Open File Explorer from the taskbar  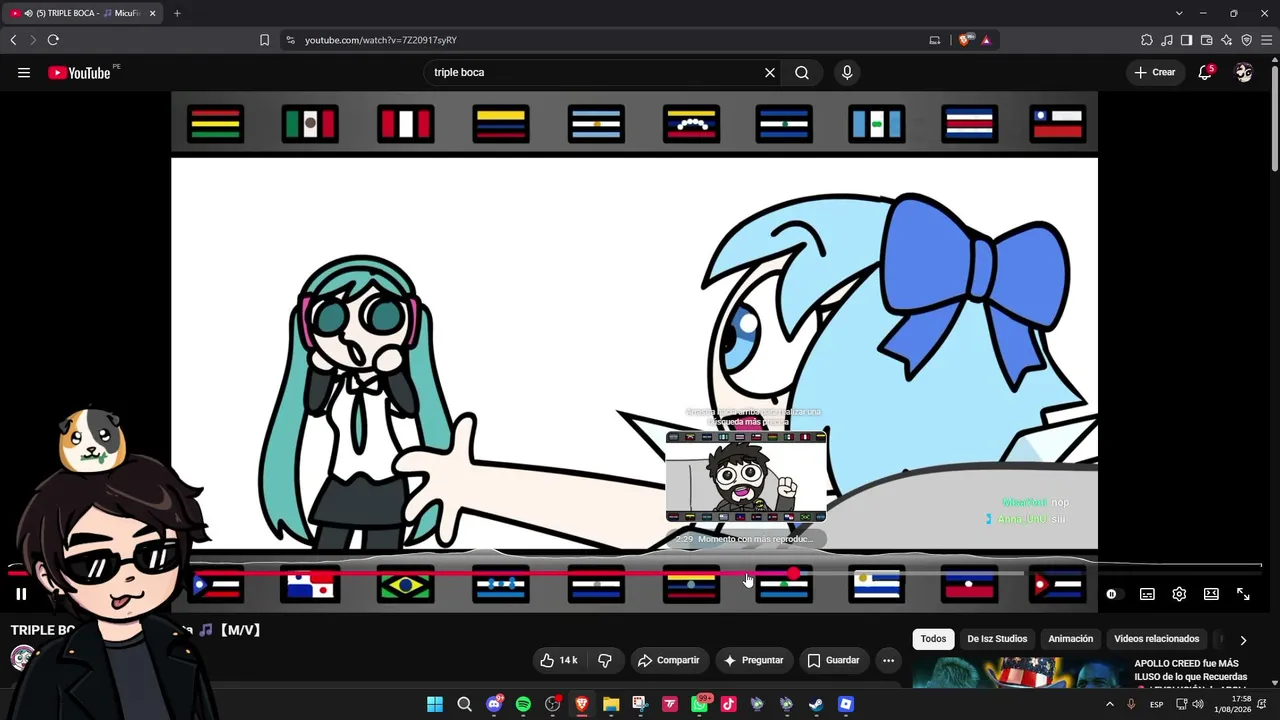[611, 704]
